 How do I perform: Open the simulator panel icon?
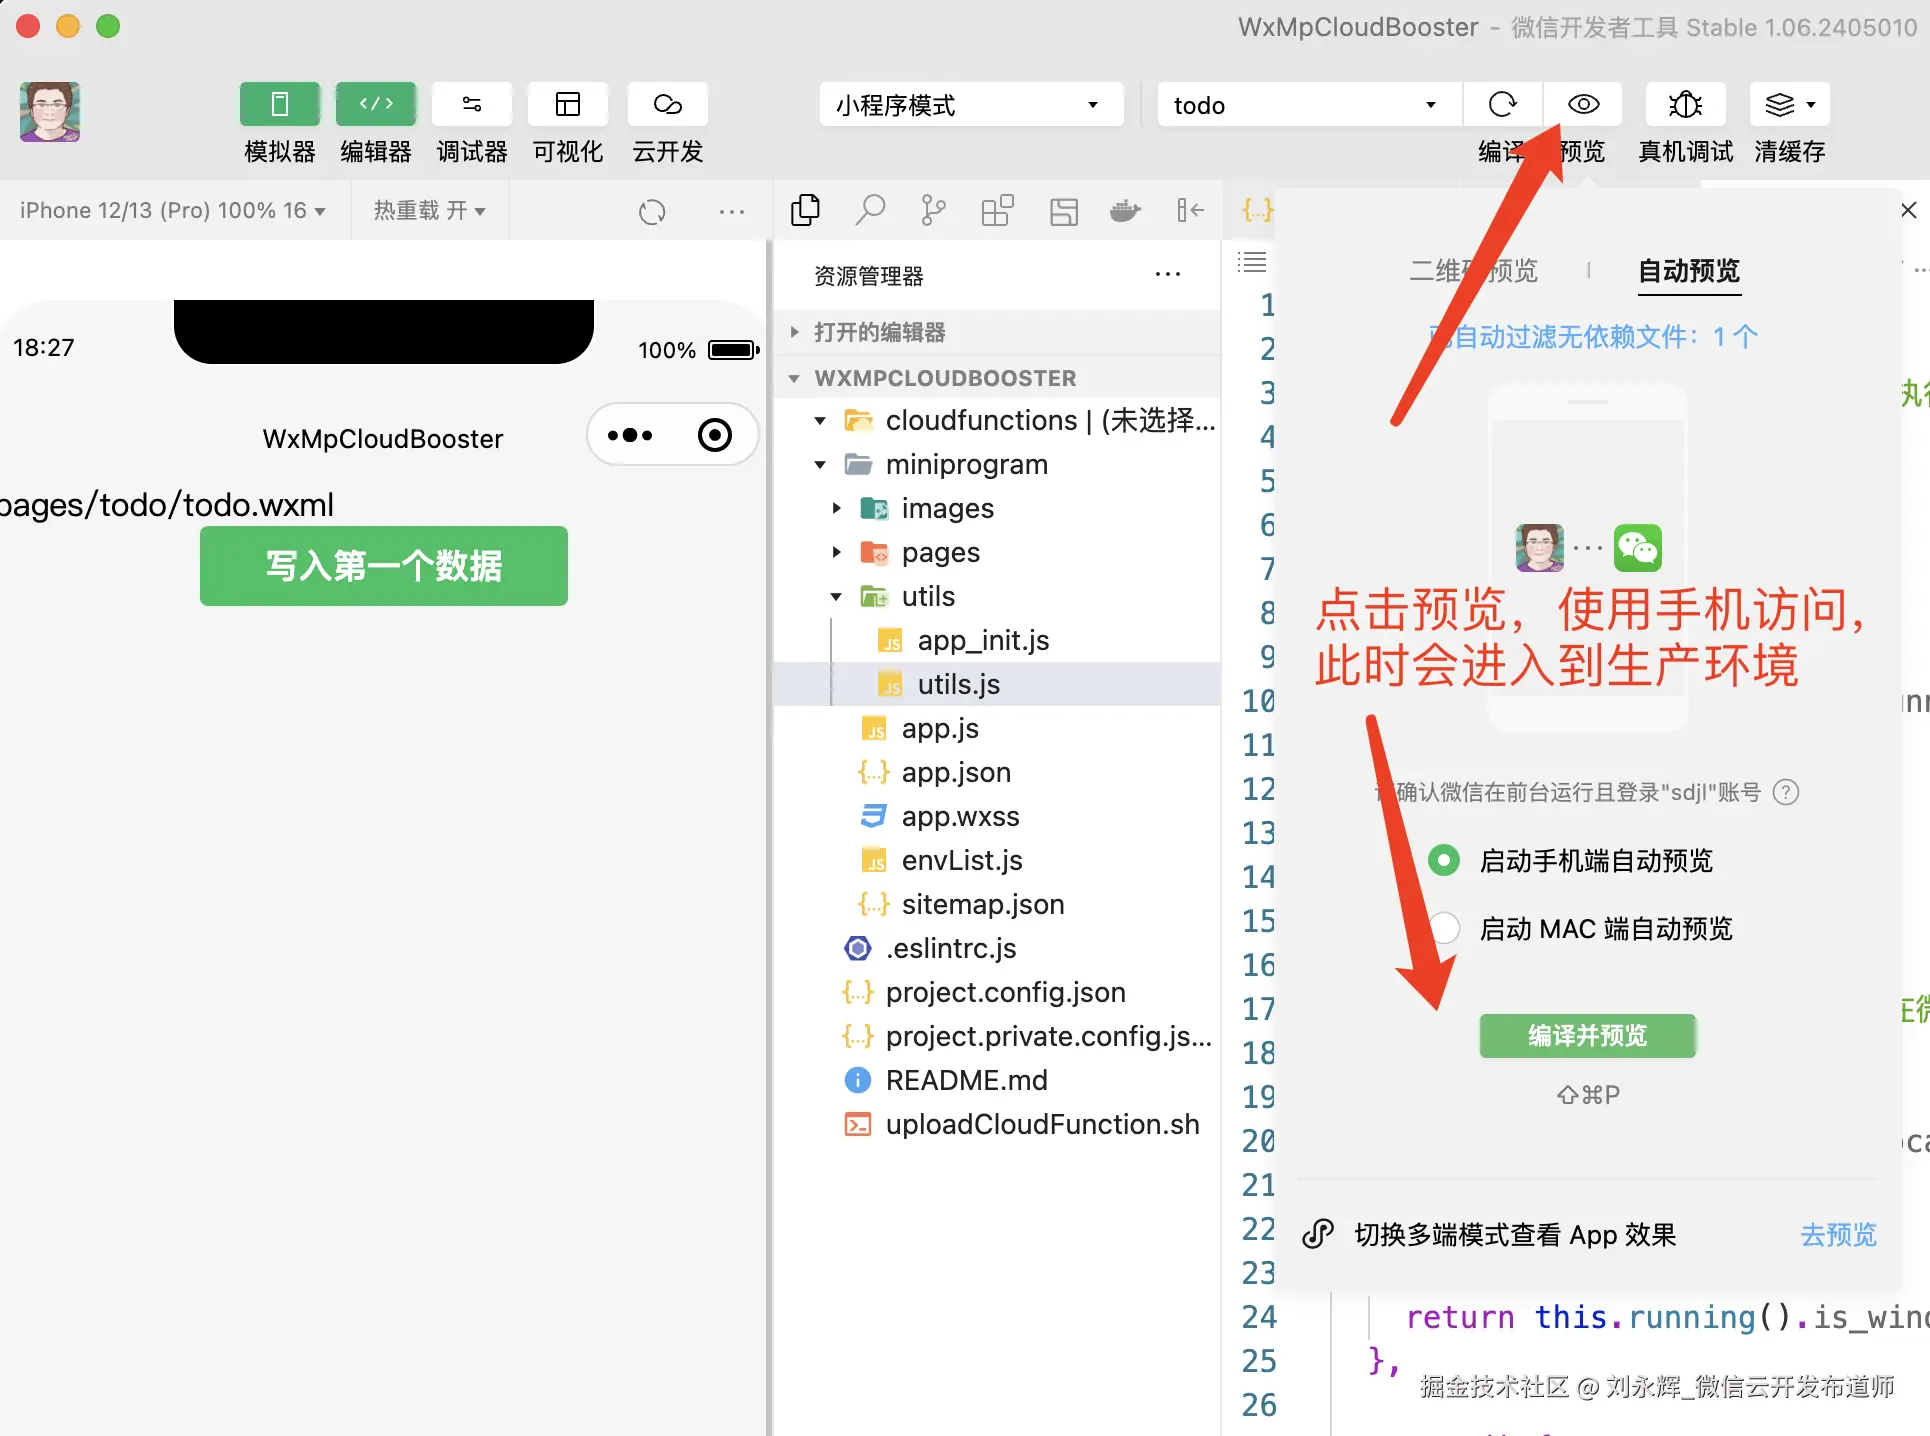[279, 104]
